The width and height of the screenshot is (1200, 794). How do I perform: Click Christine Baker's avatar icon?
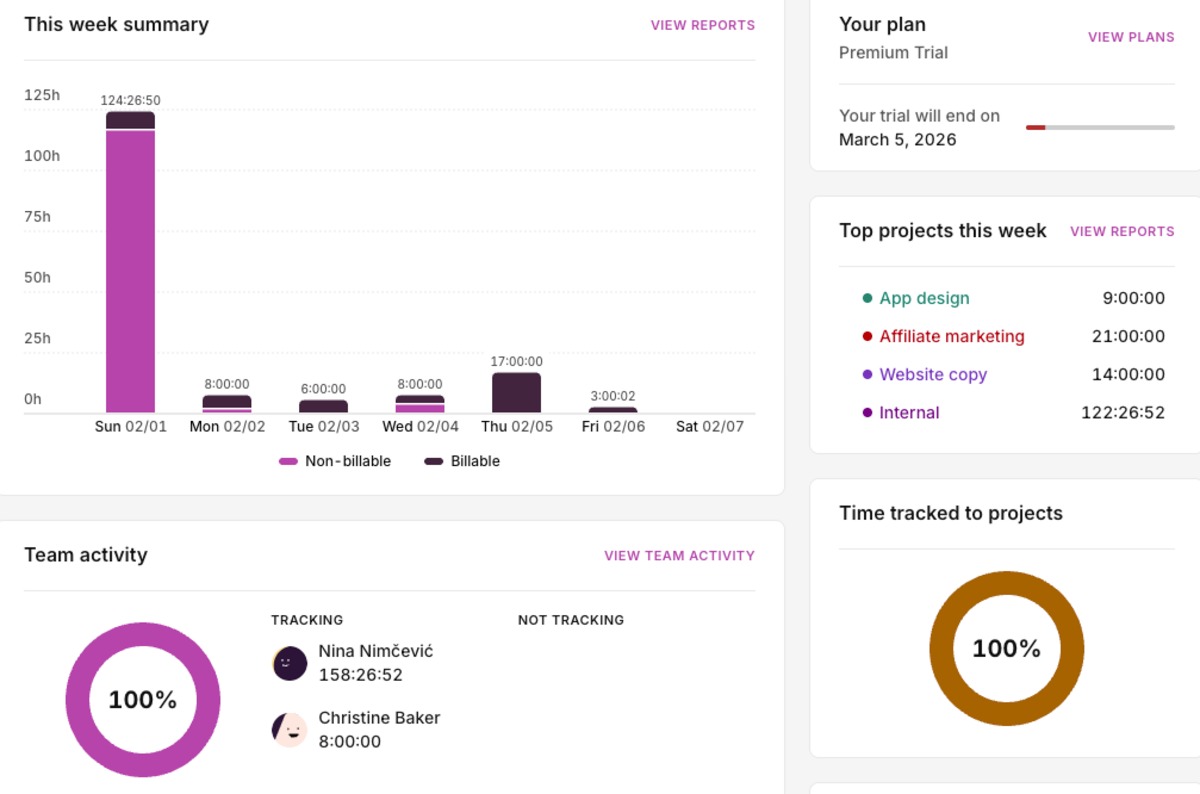(289, 729)
